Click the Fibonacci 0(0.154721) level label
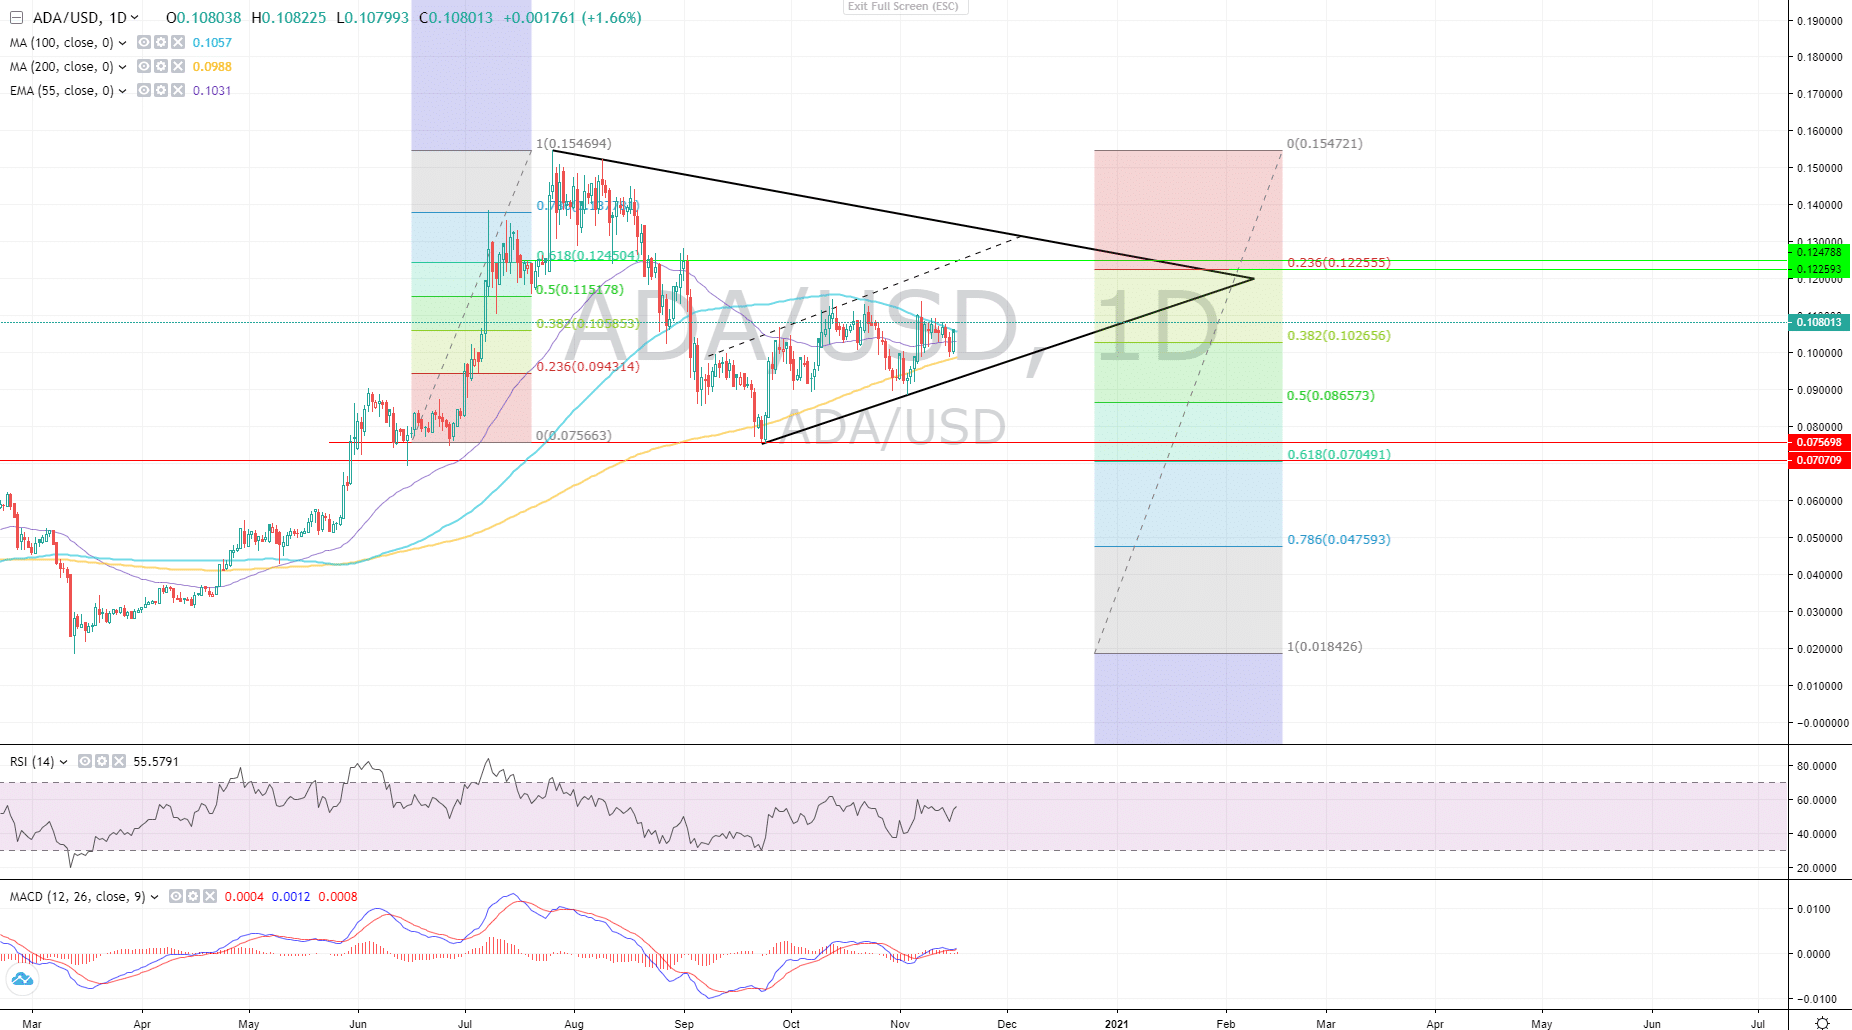Viewport: 1852px width, 1030px height. pyautogui.click(x=1325, y=144)
